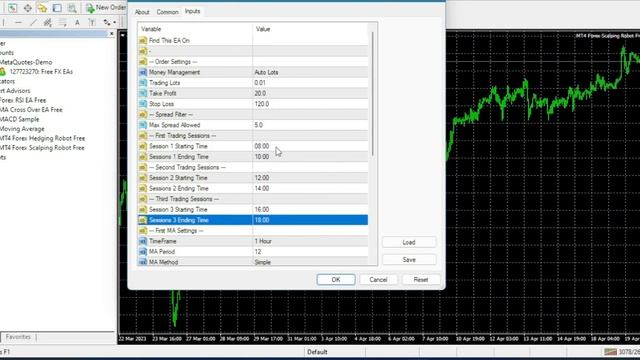Edit the Stop Loss value 120.0
Image resolution: width=640 pixels, height=360 pixels.
pyautogui.click(x=310, y=104)
